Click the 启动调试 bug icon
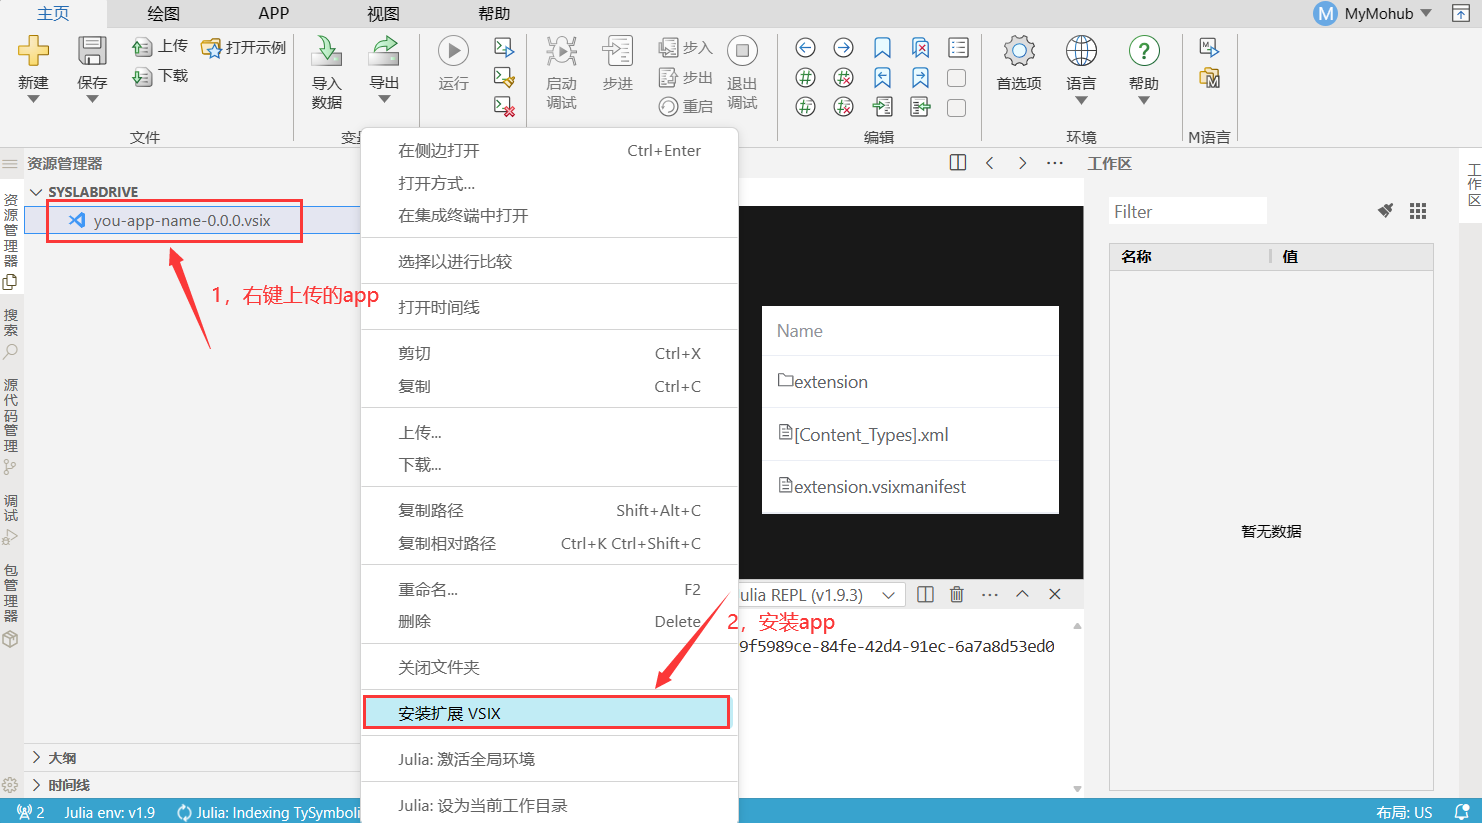The width and height of the screenshot is (1482, 823). (x=561, y=51)
